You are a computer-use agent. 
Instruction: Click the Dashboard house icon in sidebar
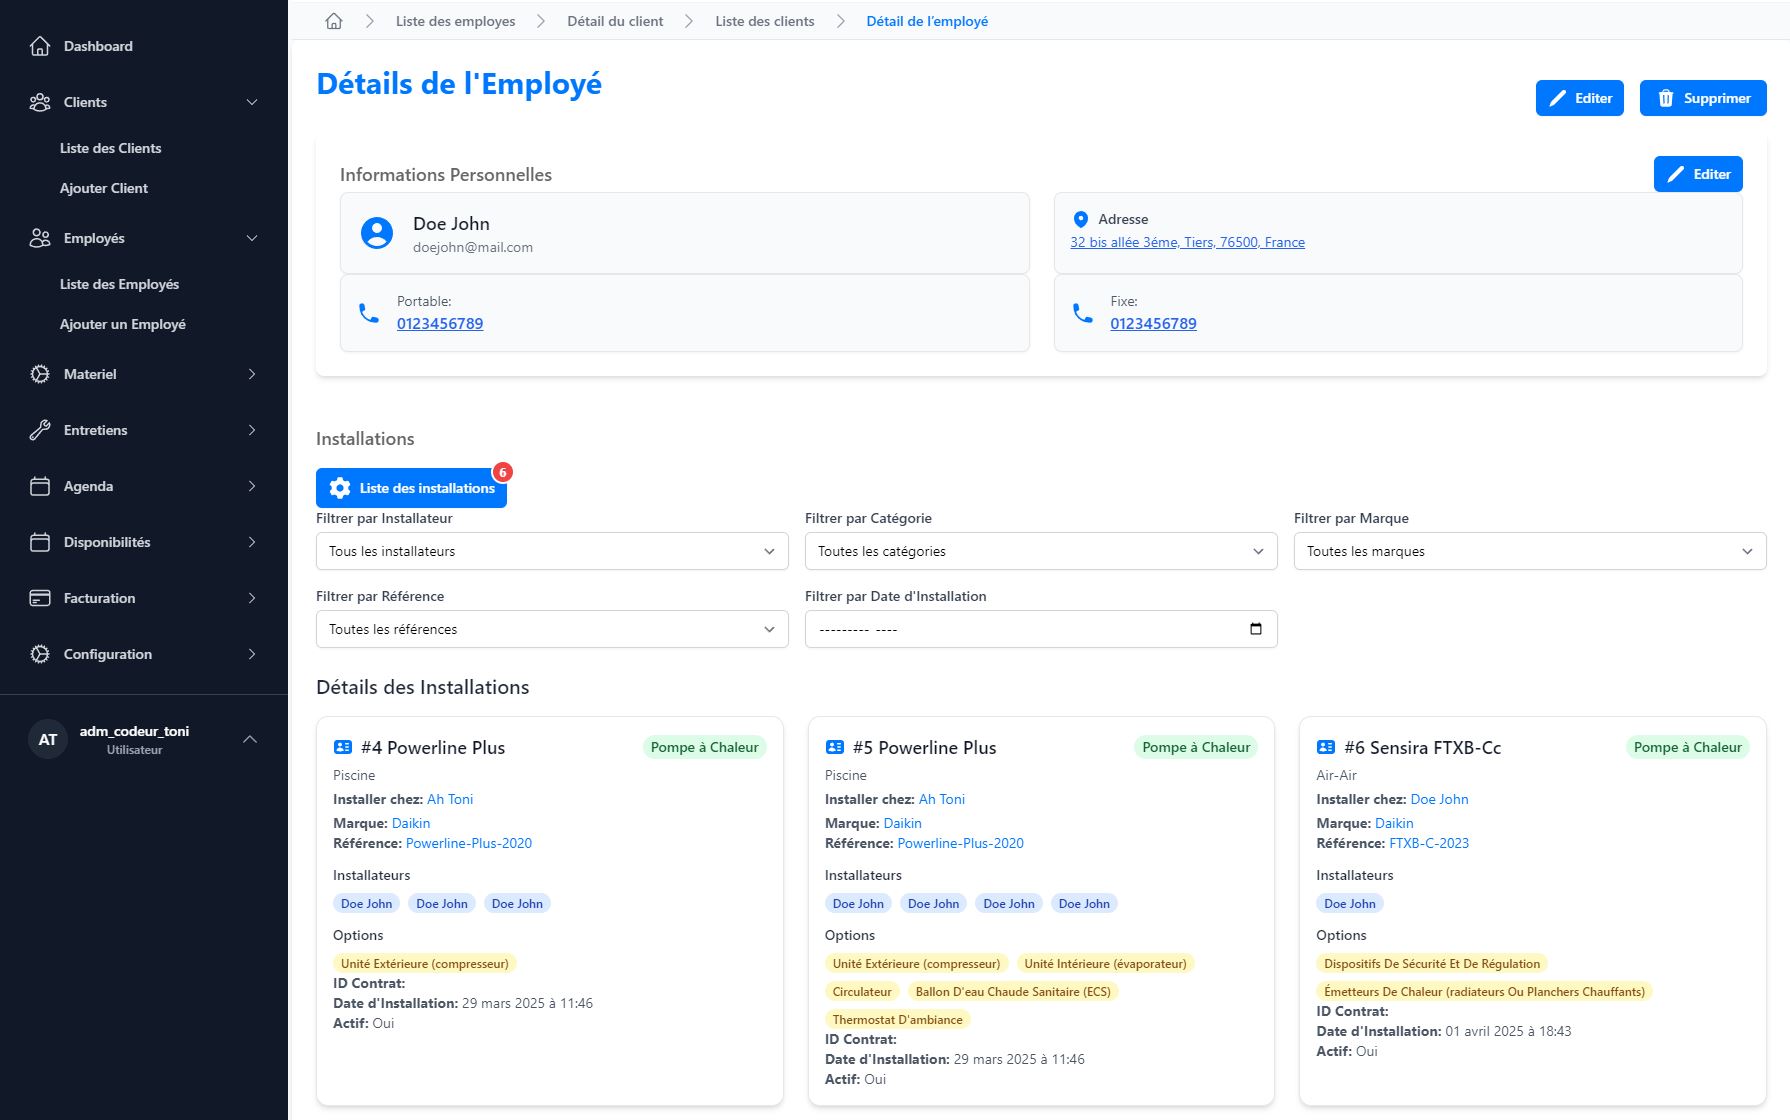coord(40,46)
